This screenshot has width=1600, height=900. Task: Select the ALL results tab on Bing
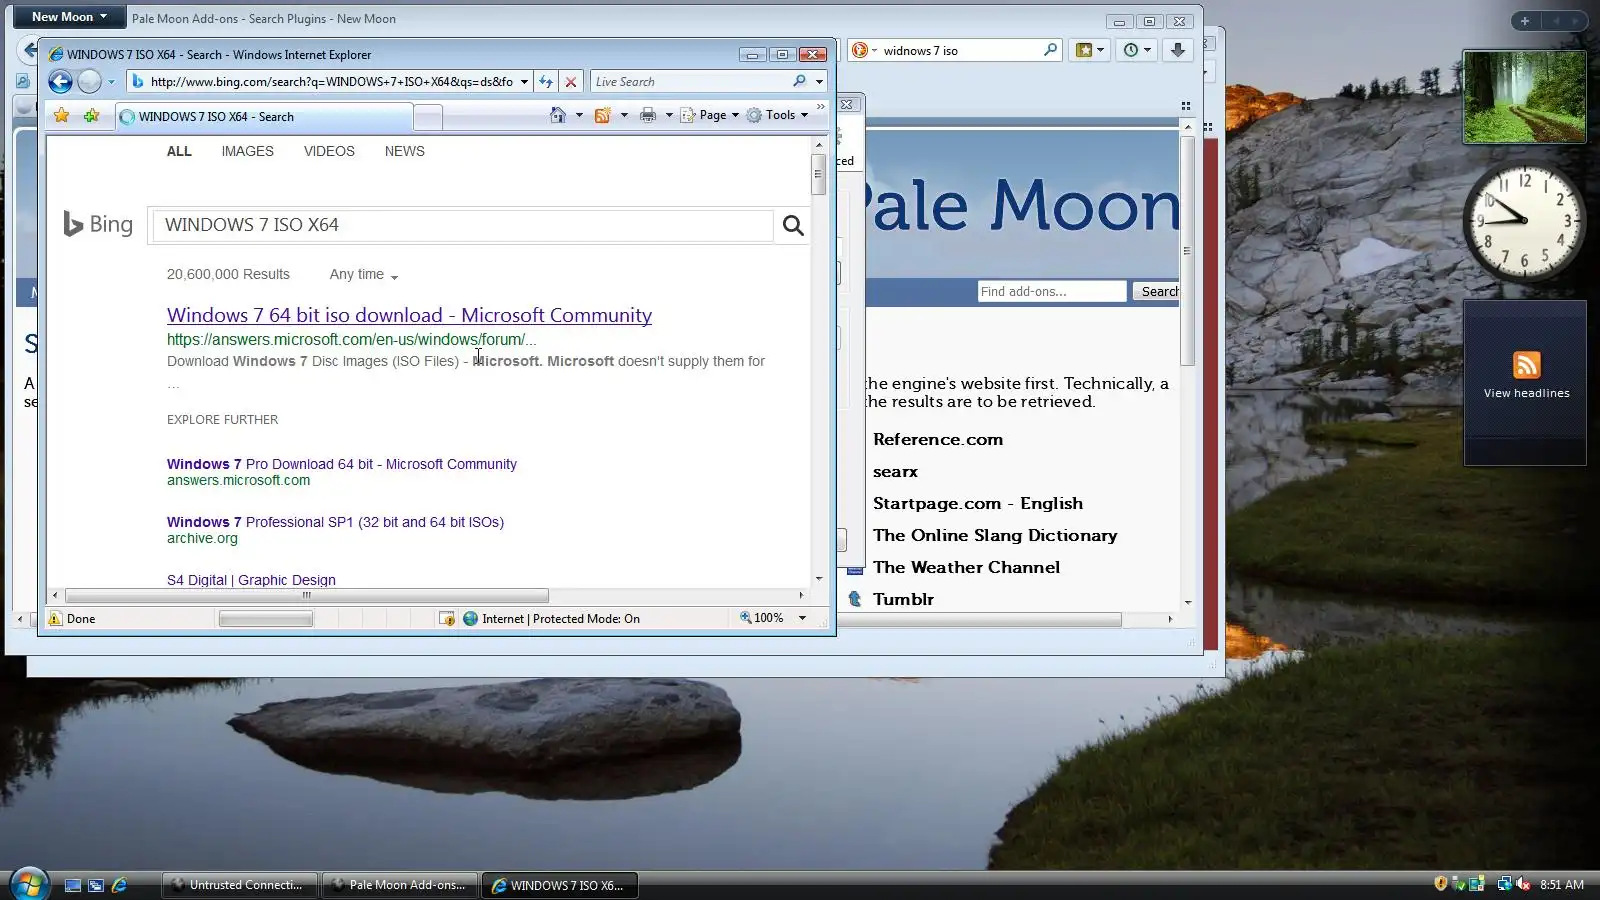click(x=179, y=151)
